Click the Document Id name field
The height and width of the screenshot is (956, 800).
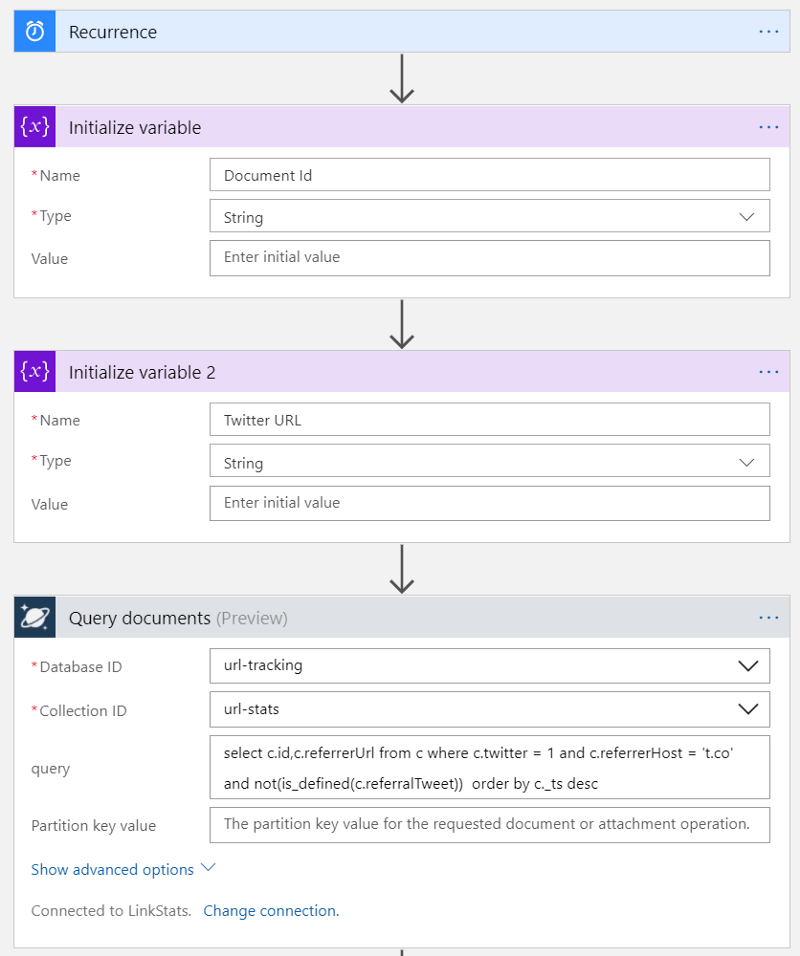coord(489,175)
